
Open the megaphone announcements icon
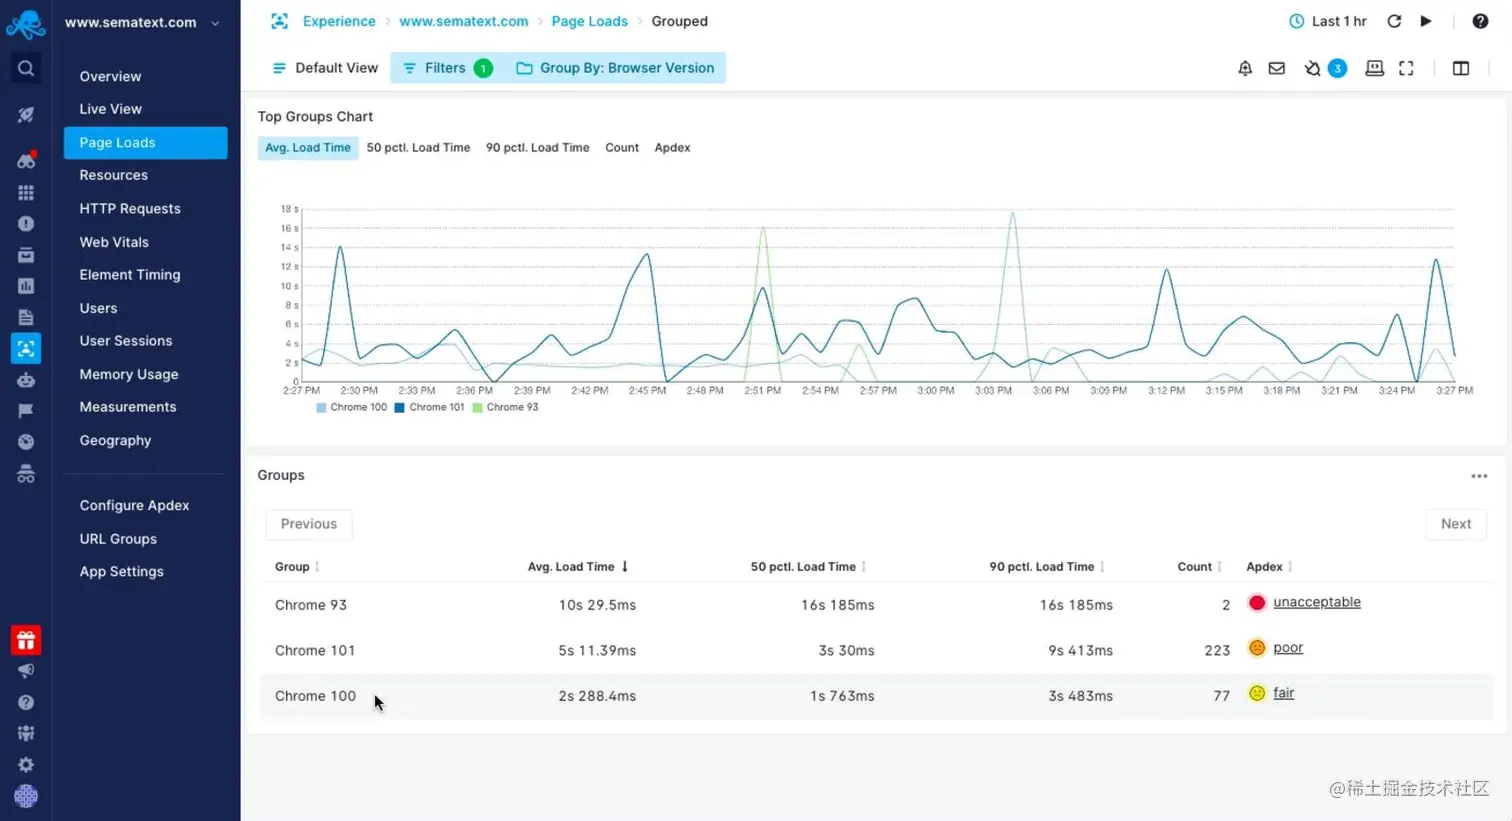[26, 671]
